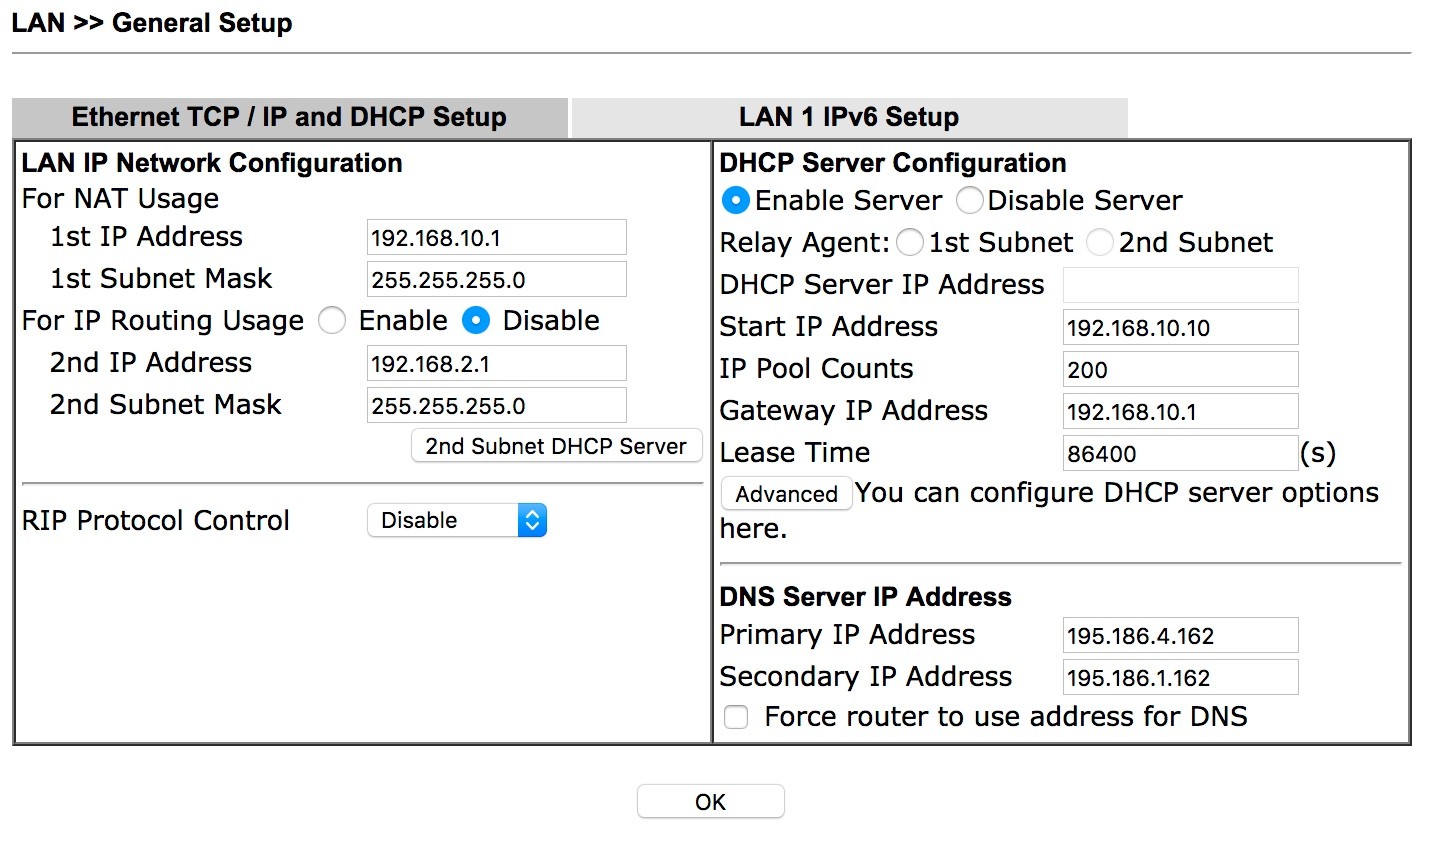
Task: Click the empty DHCP Server IP Address field
Action: pos(1180,286)
